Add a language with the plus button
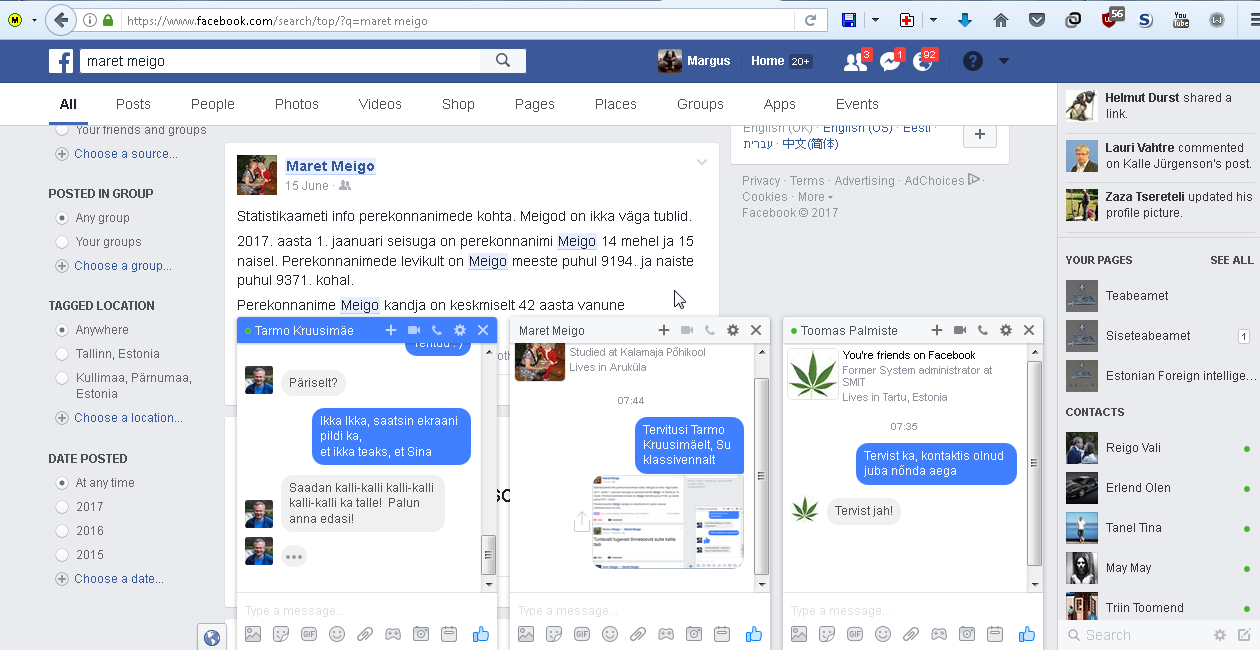This screenshot has height=650, width=1260. point(980,135)
